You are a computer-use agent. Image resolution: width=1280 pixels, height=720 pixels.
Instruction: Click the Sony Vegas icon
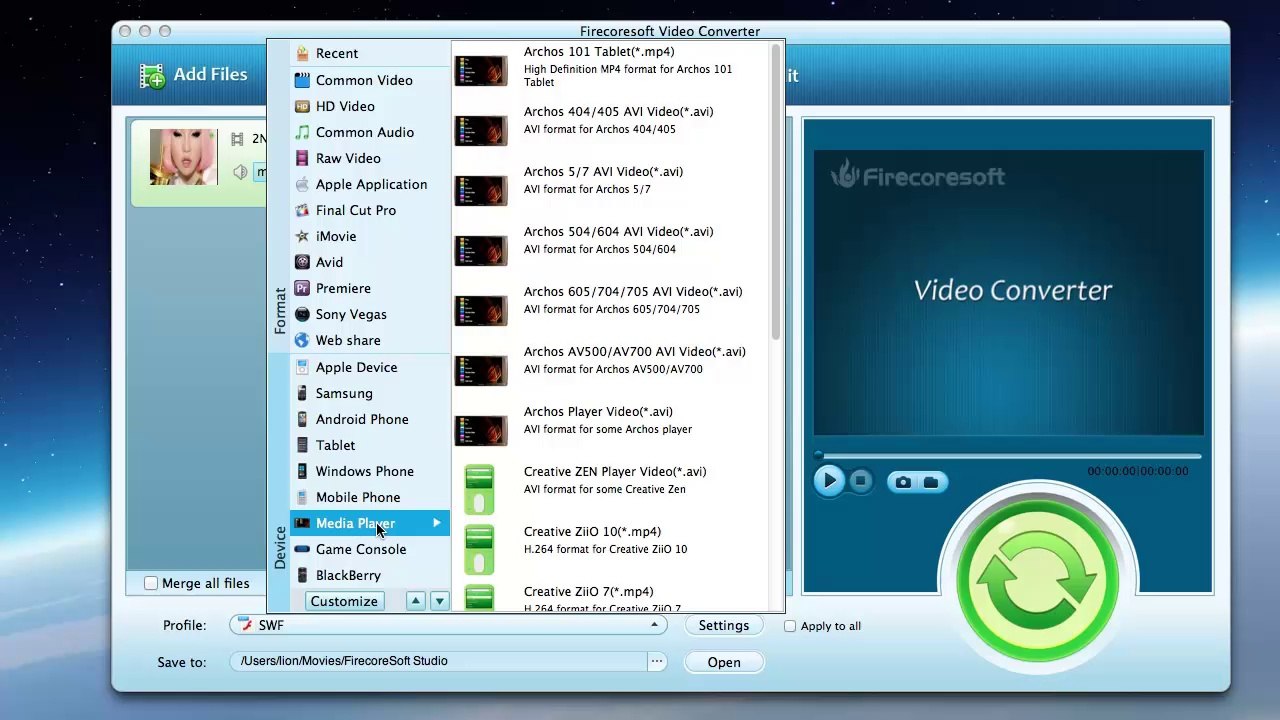[x=302, y=314]
